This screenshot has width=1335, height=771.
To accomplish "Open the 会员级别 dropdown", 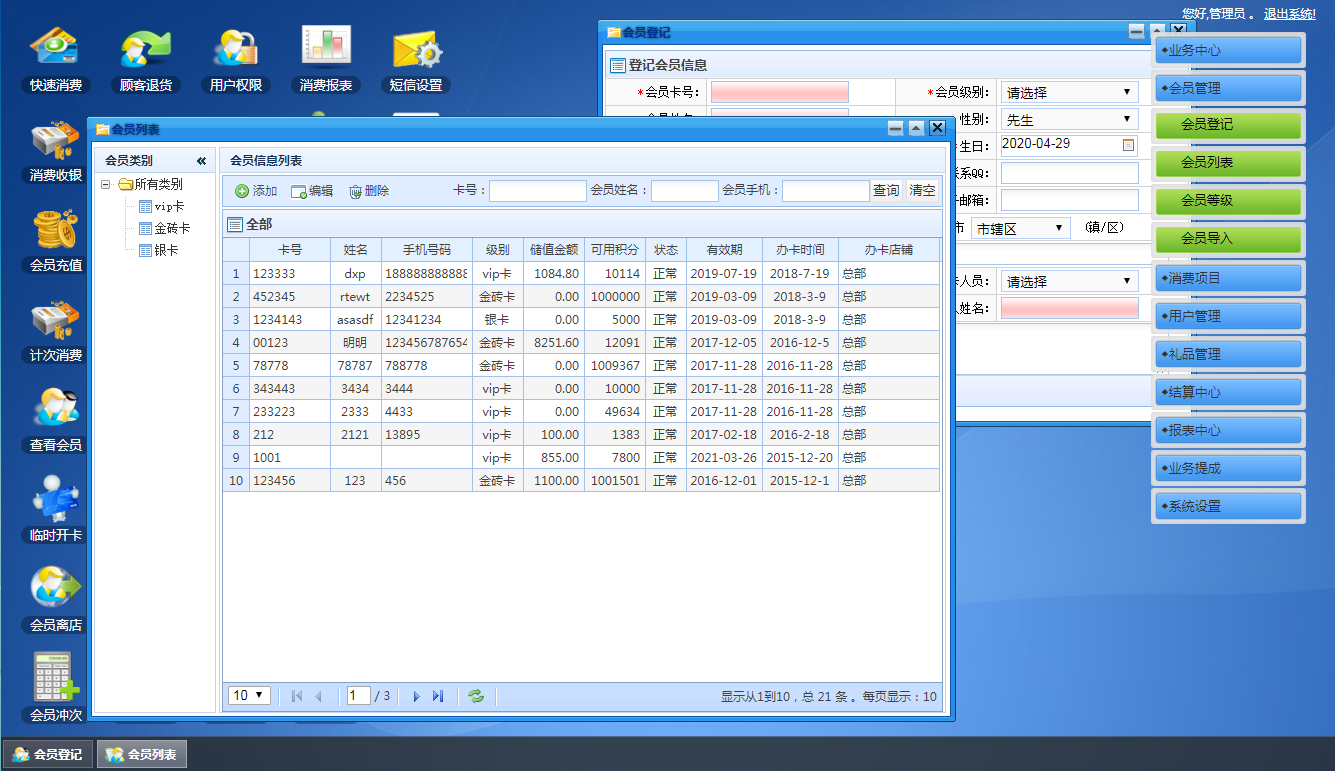I will pos(1070,93).
